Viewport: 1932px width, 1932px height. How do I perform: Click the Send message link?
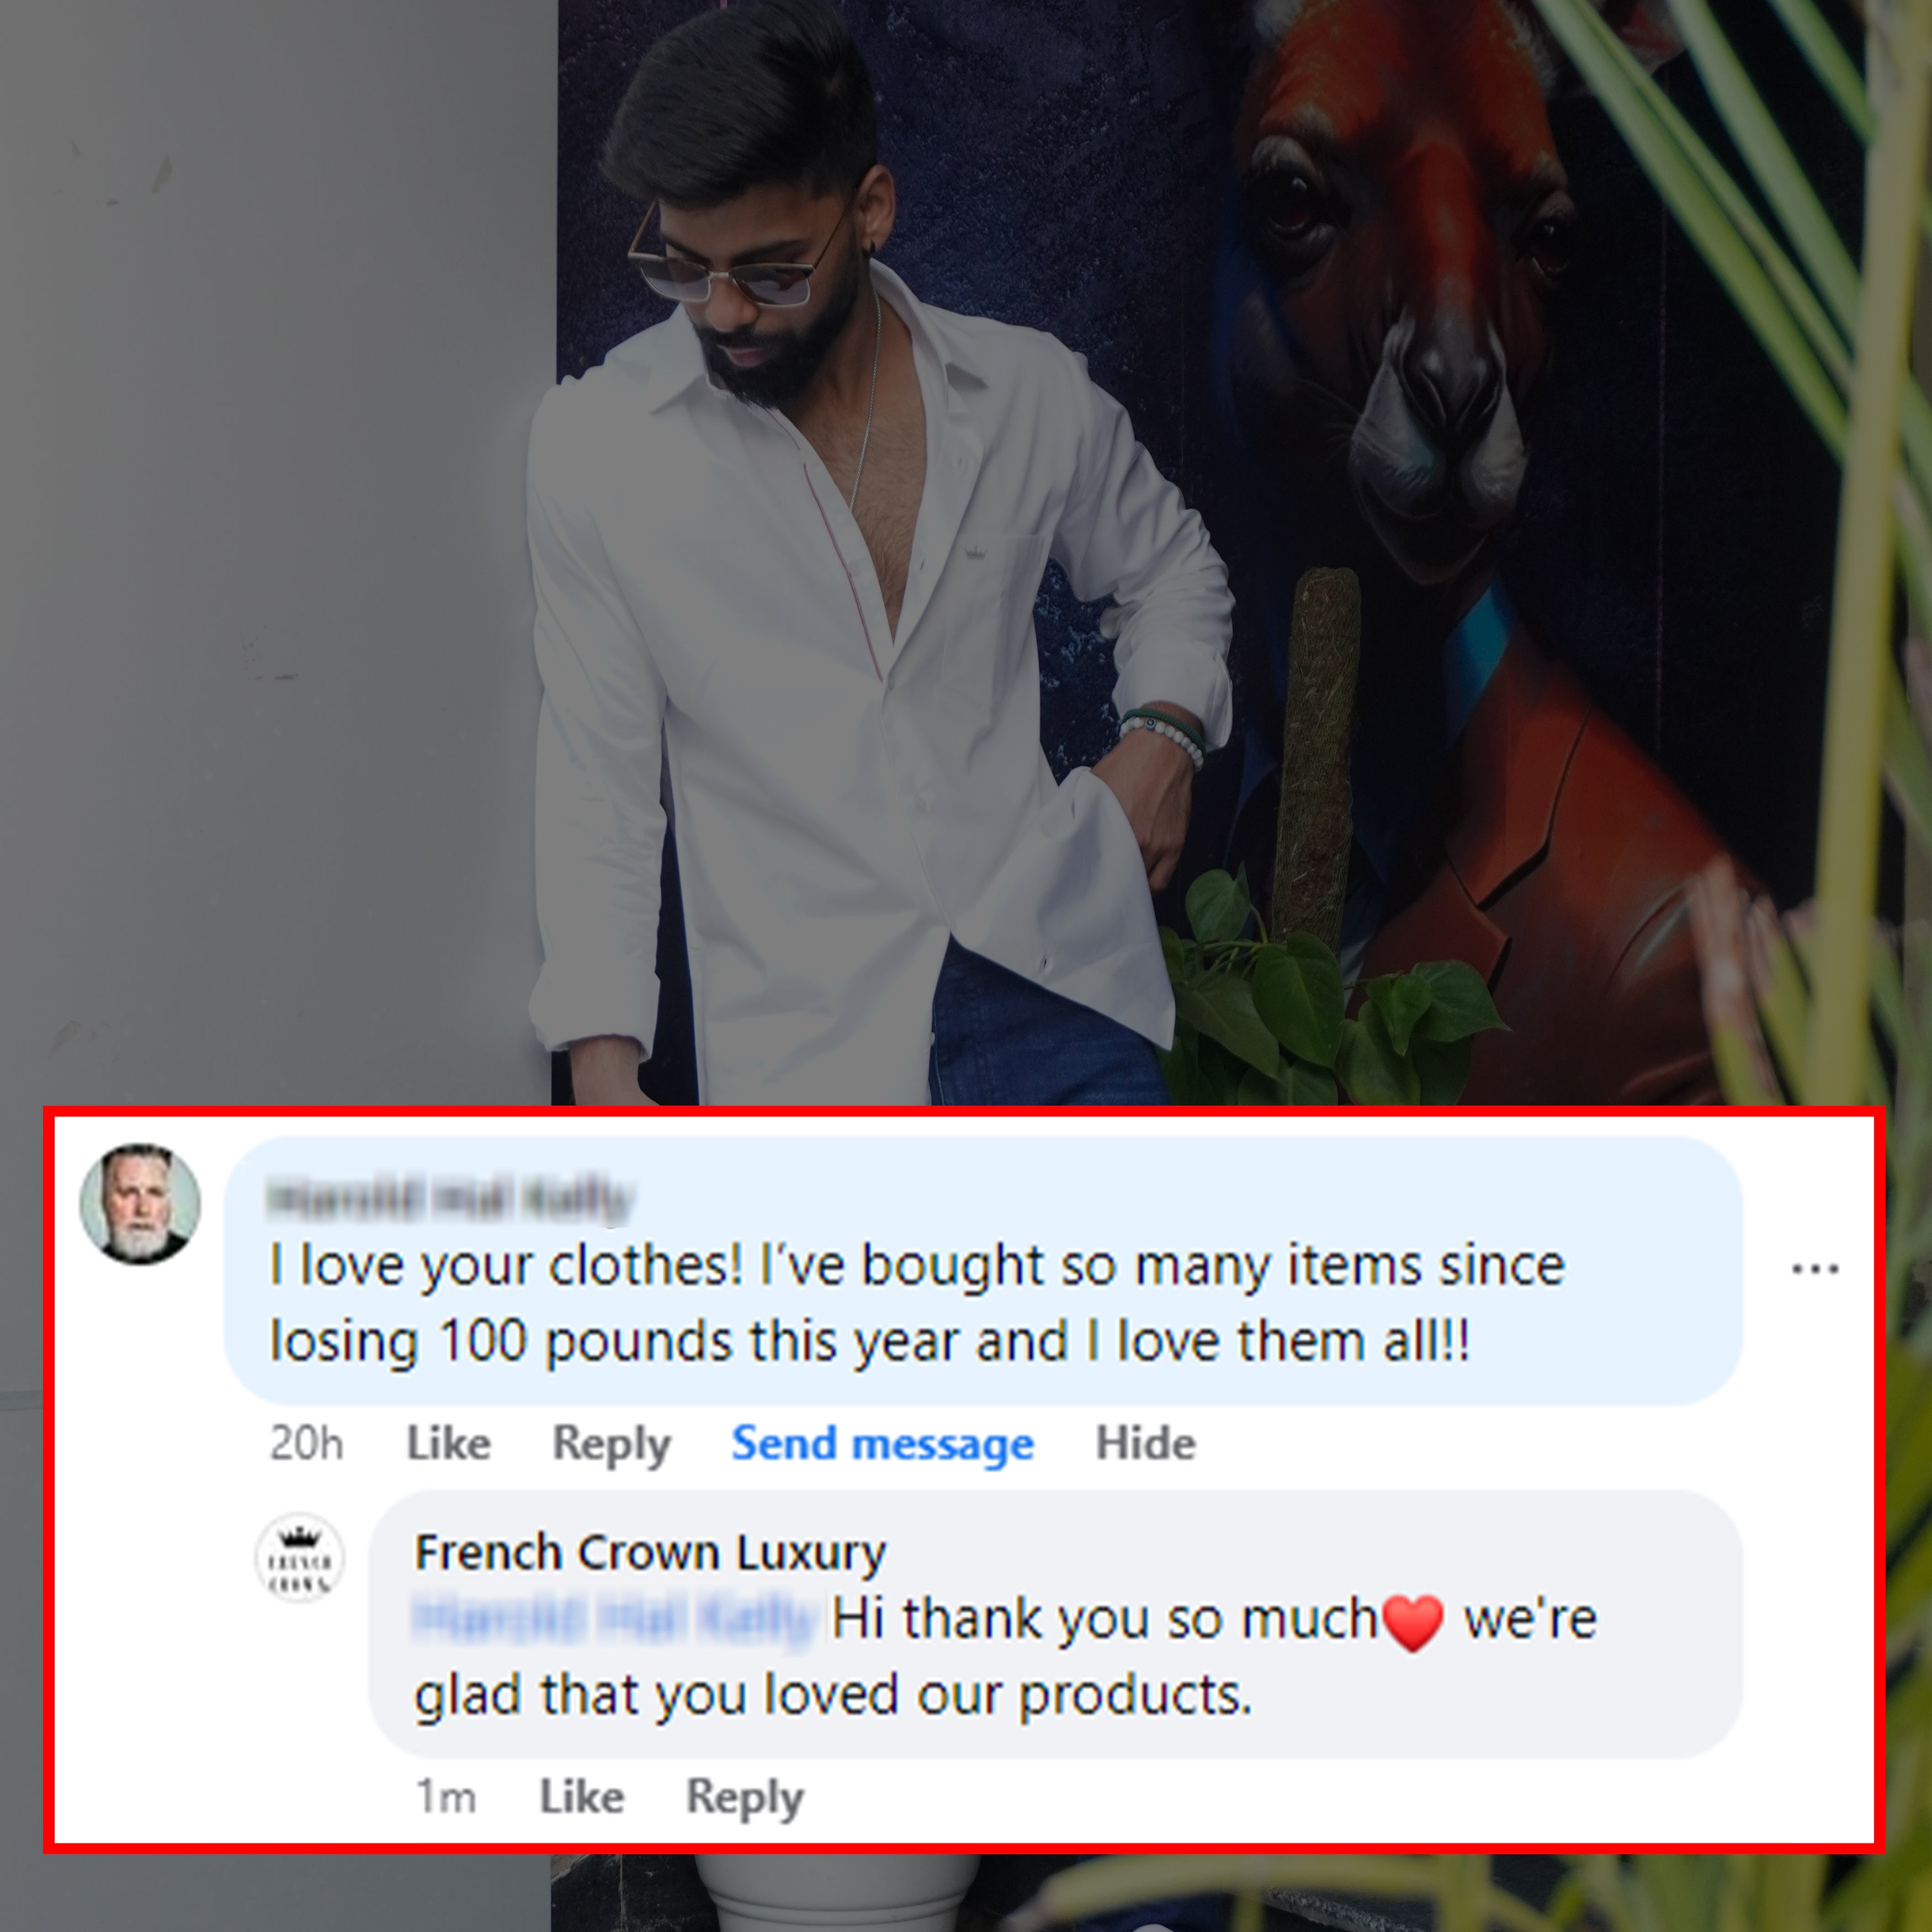882,1444
